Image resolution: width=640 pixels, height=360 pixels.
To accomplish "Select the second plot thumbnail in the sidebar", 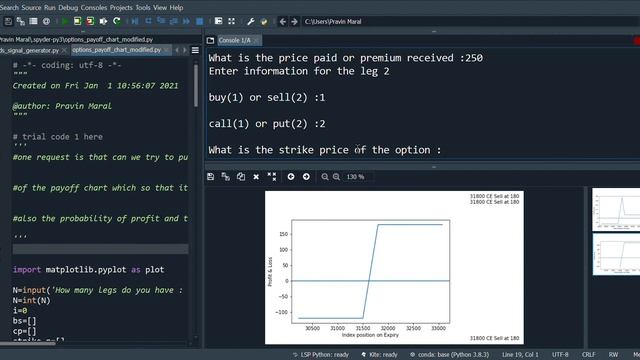I will tap(616, 254).
